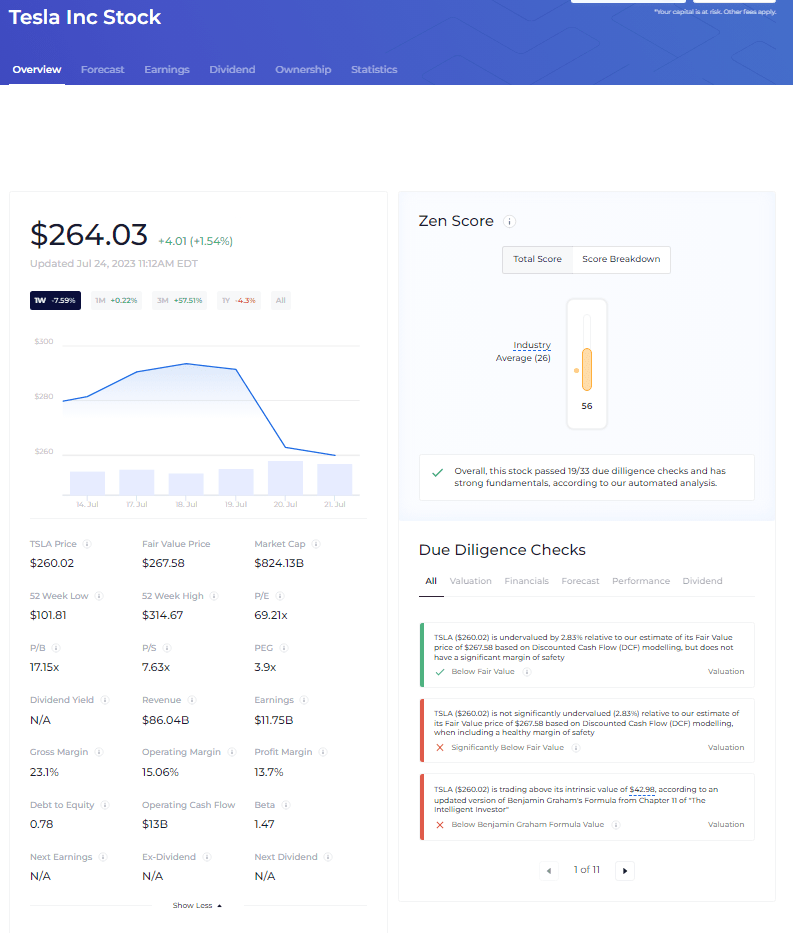Image resolution: width=793 pixels, height=933 pixels.
Task: Click info icon beside Next Earnings
Action: click(x=103, y=857)
